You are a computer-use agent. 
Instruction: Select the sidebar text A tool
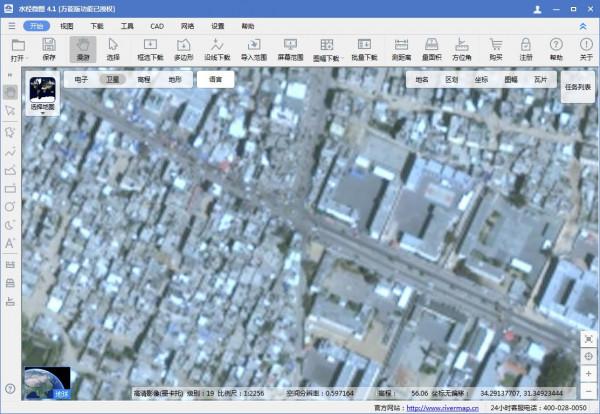10,243
